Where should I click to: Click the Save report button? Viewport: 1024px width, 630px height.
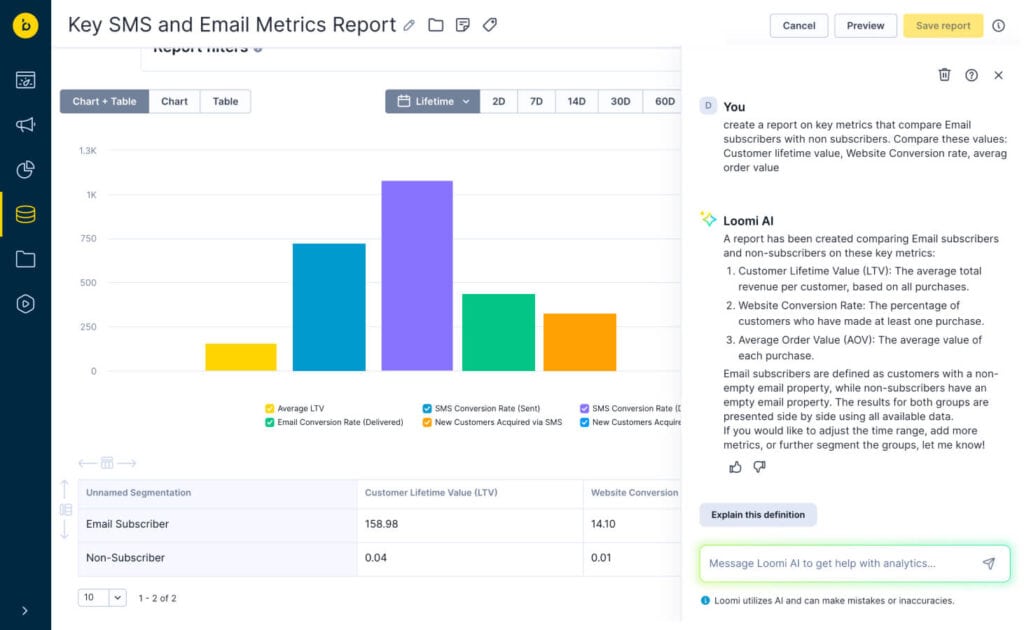[x=942, y=26]
